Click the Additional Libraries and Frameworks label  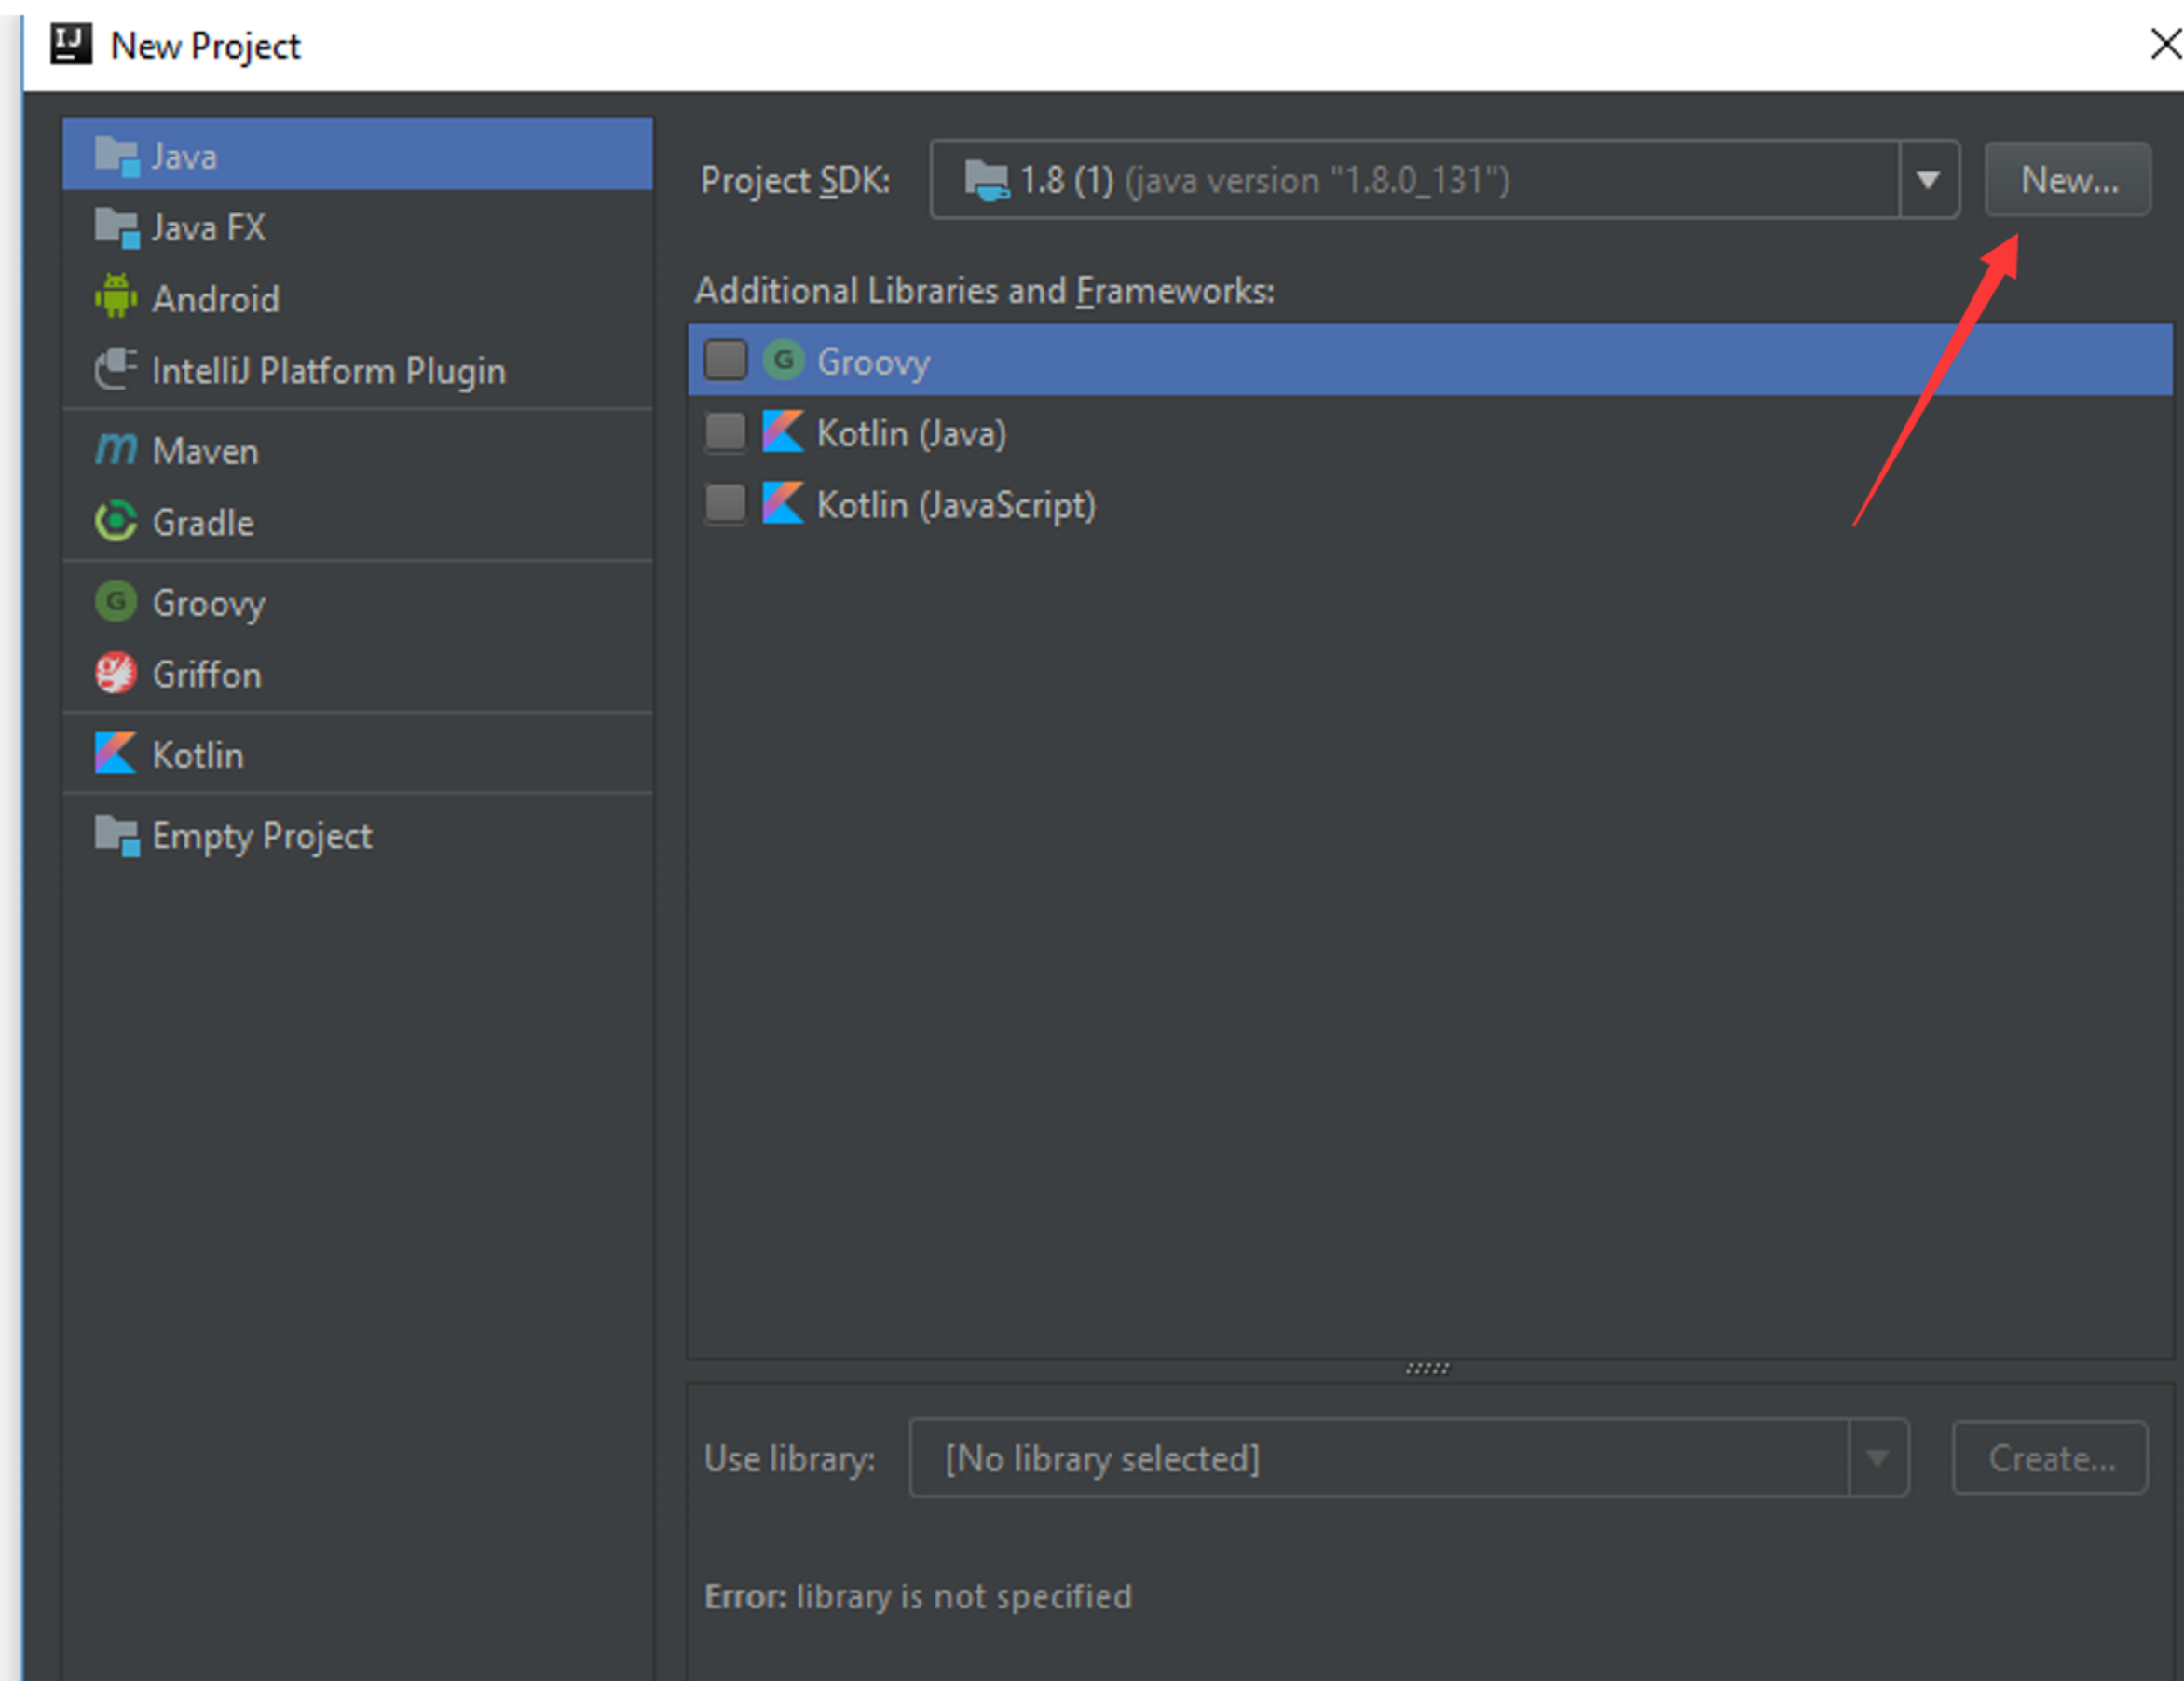pyautogui.click(x=985, y=291)
